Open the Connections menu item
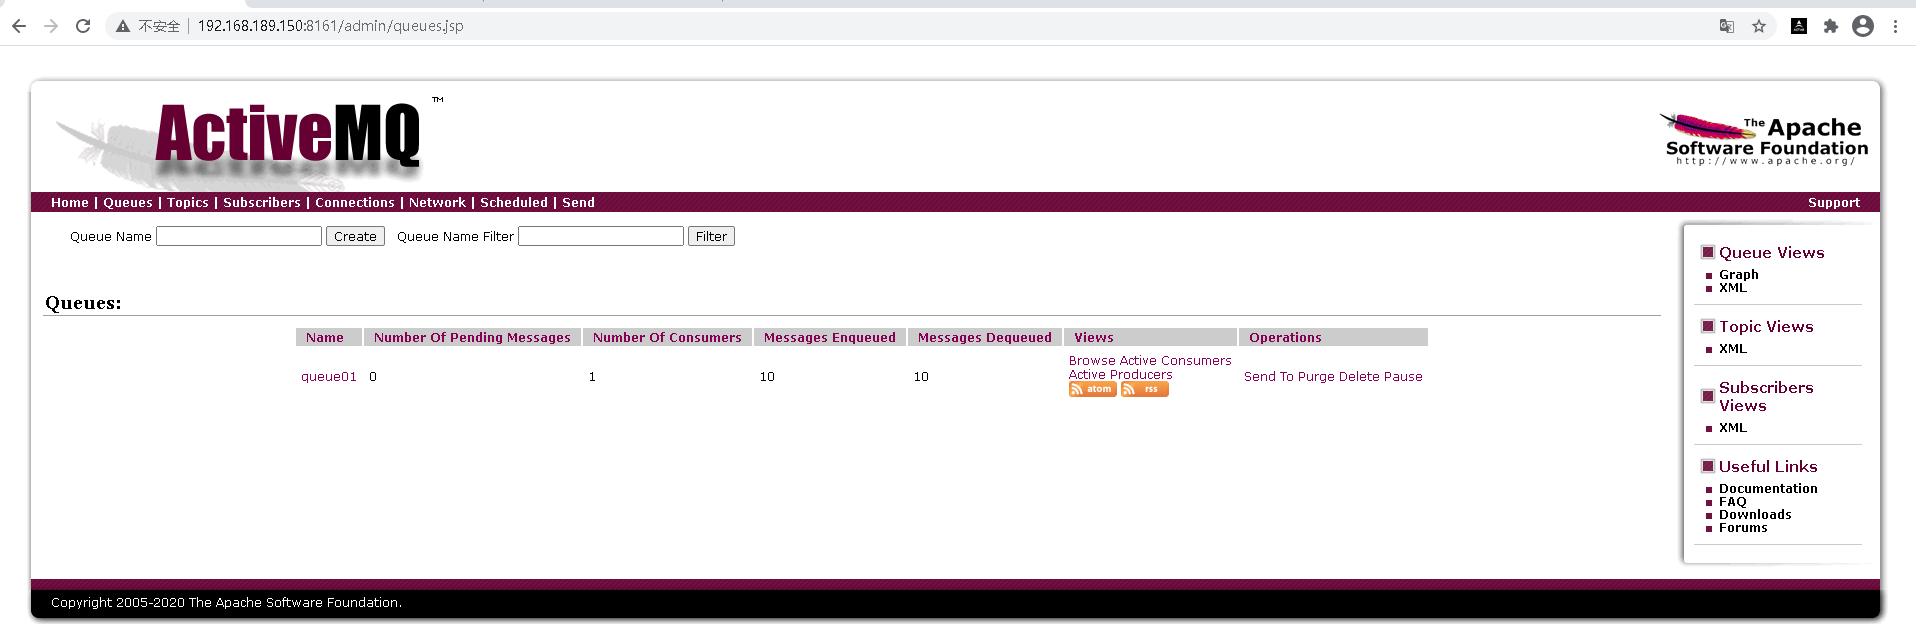This screenshot has height=624, width=1916. (x=355, y=202)
